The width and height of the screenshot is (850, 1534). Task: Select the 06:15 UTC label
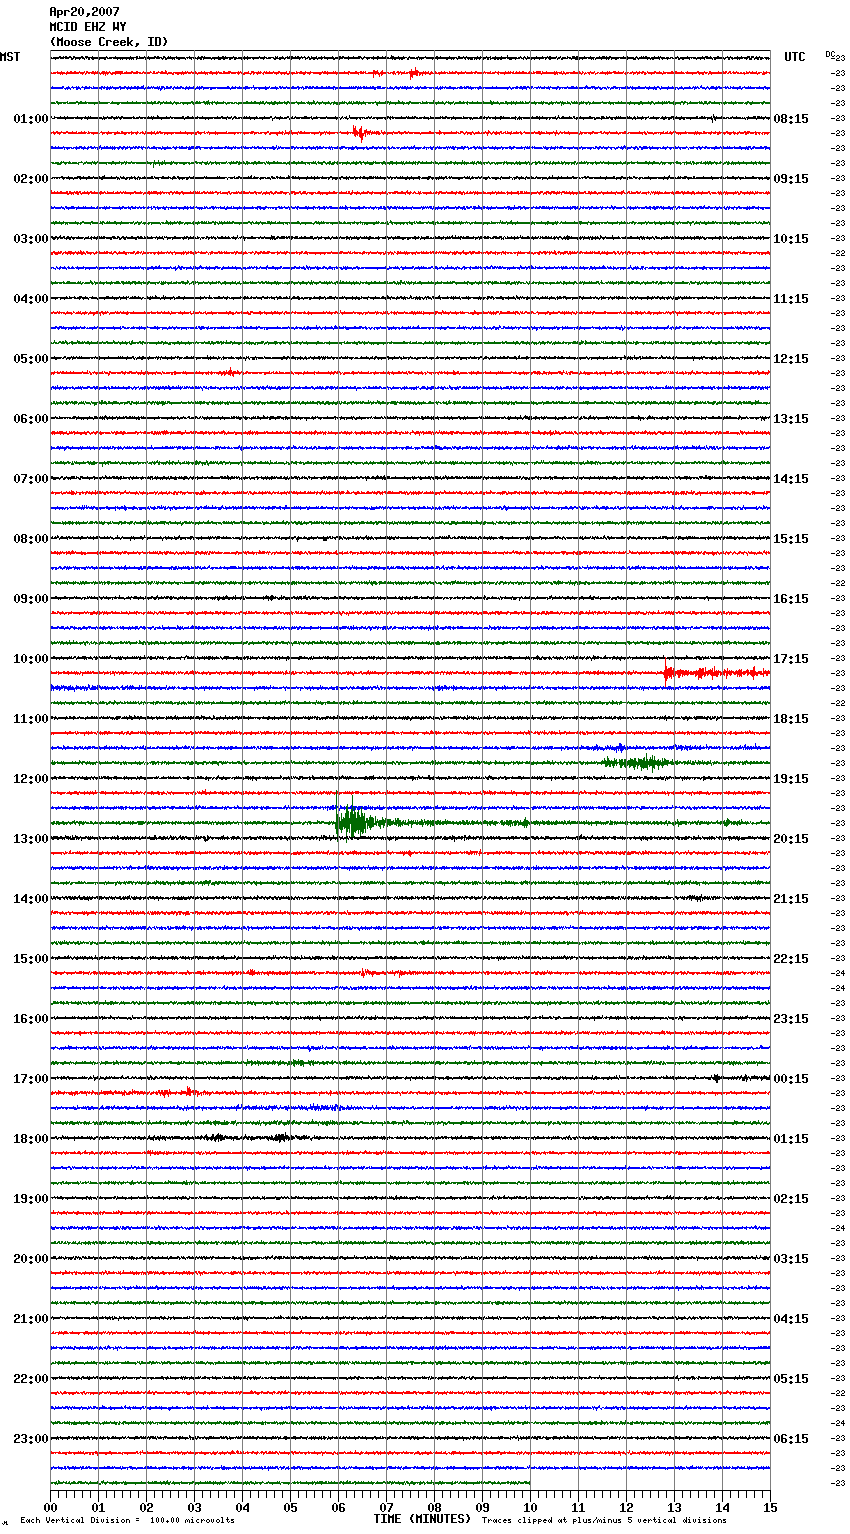click(791, 1439)
